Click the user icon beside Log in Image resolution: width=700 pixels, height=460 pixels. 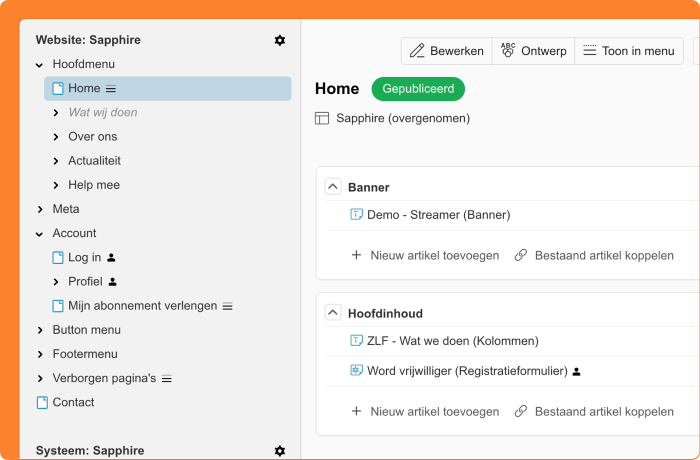coord(112,258)
